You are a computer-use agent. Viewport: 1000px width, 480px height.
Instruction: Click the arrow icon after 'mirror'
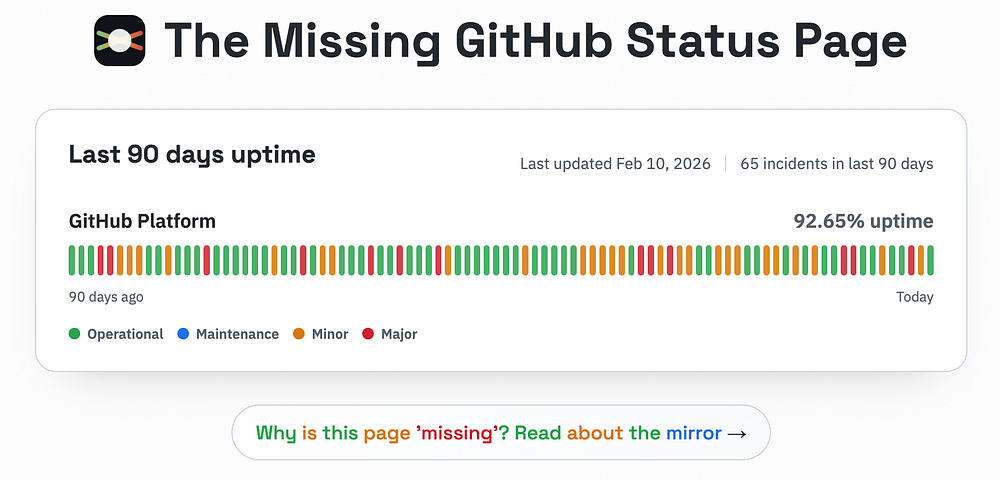737,433
